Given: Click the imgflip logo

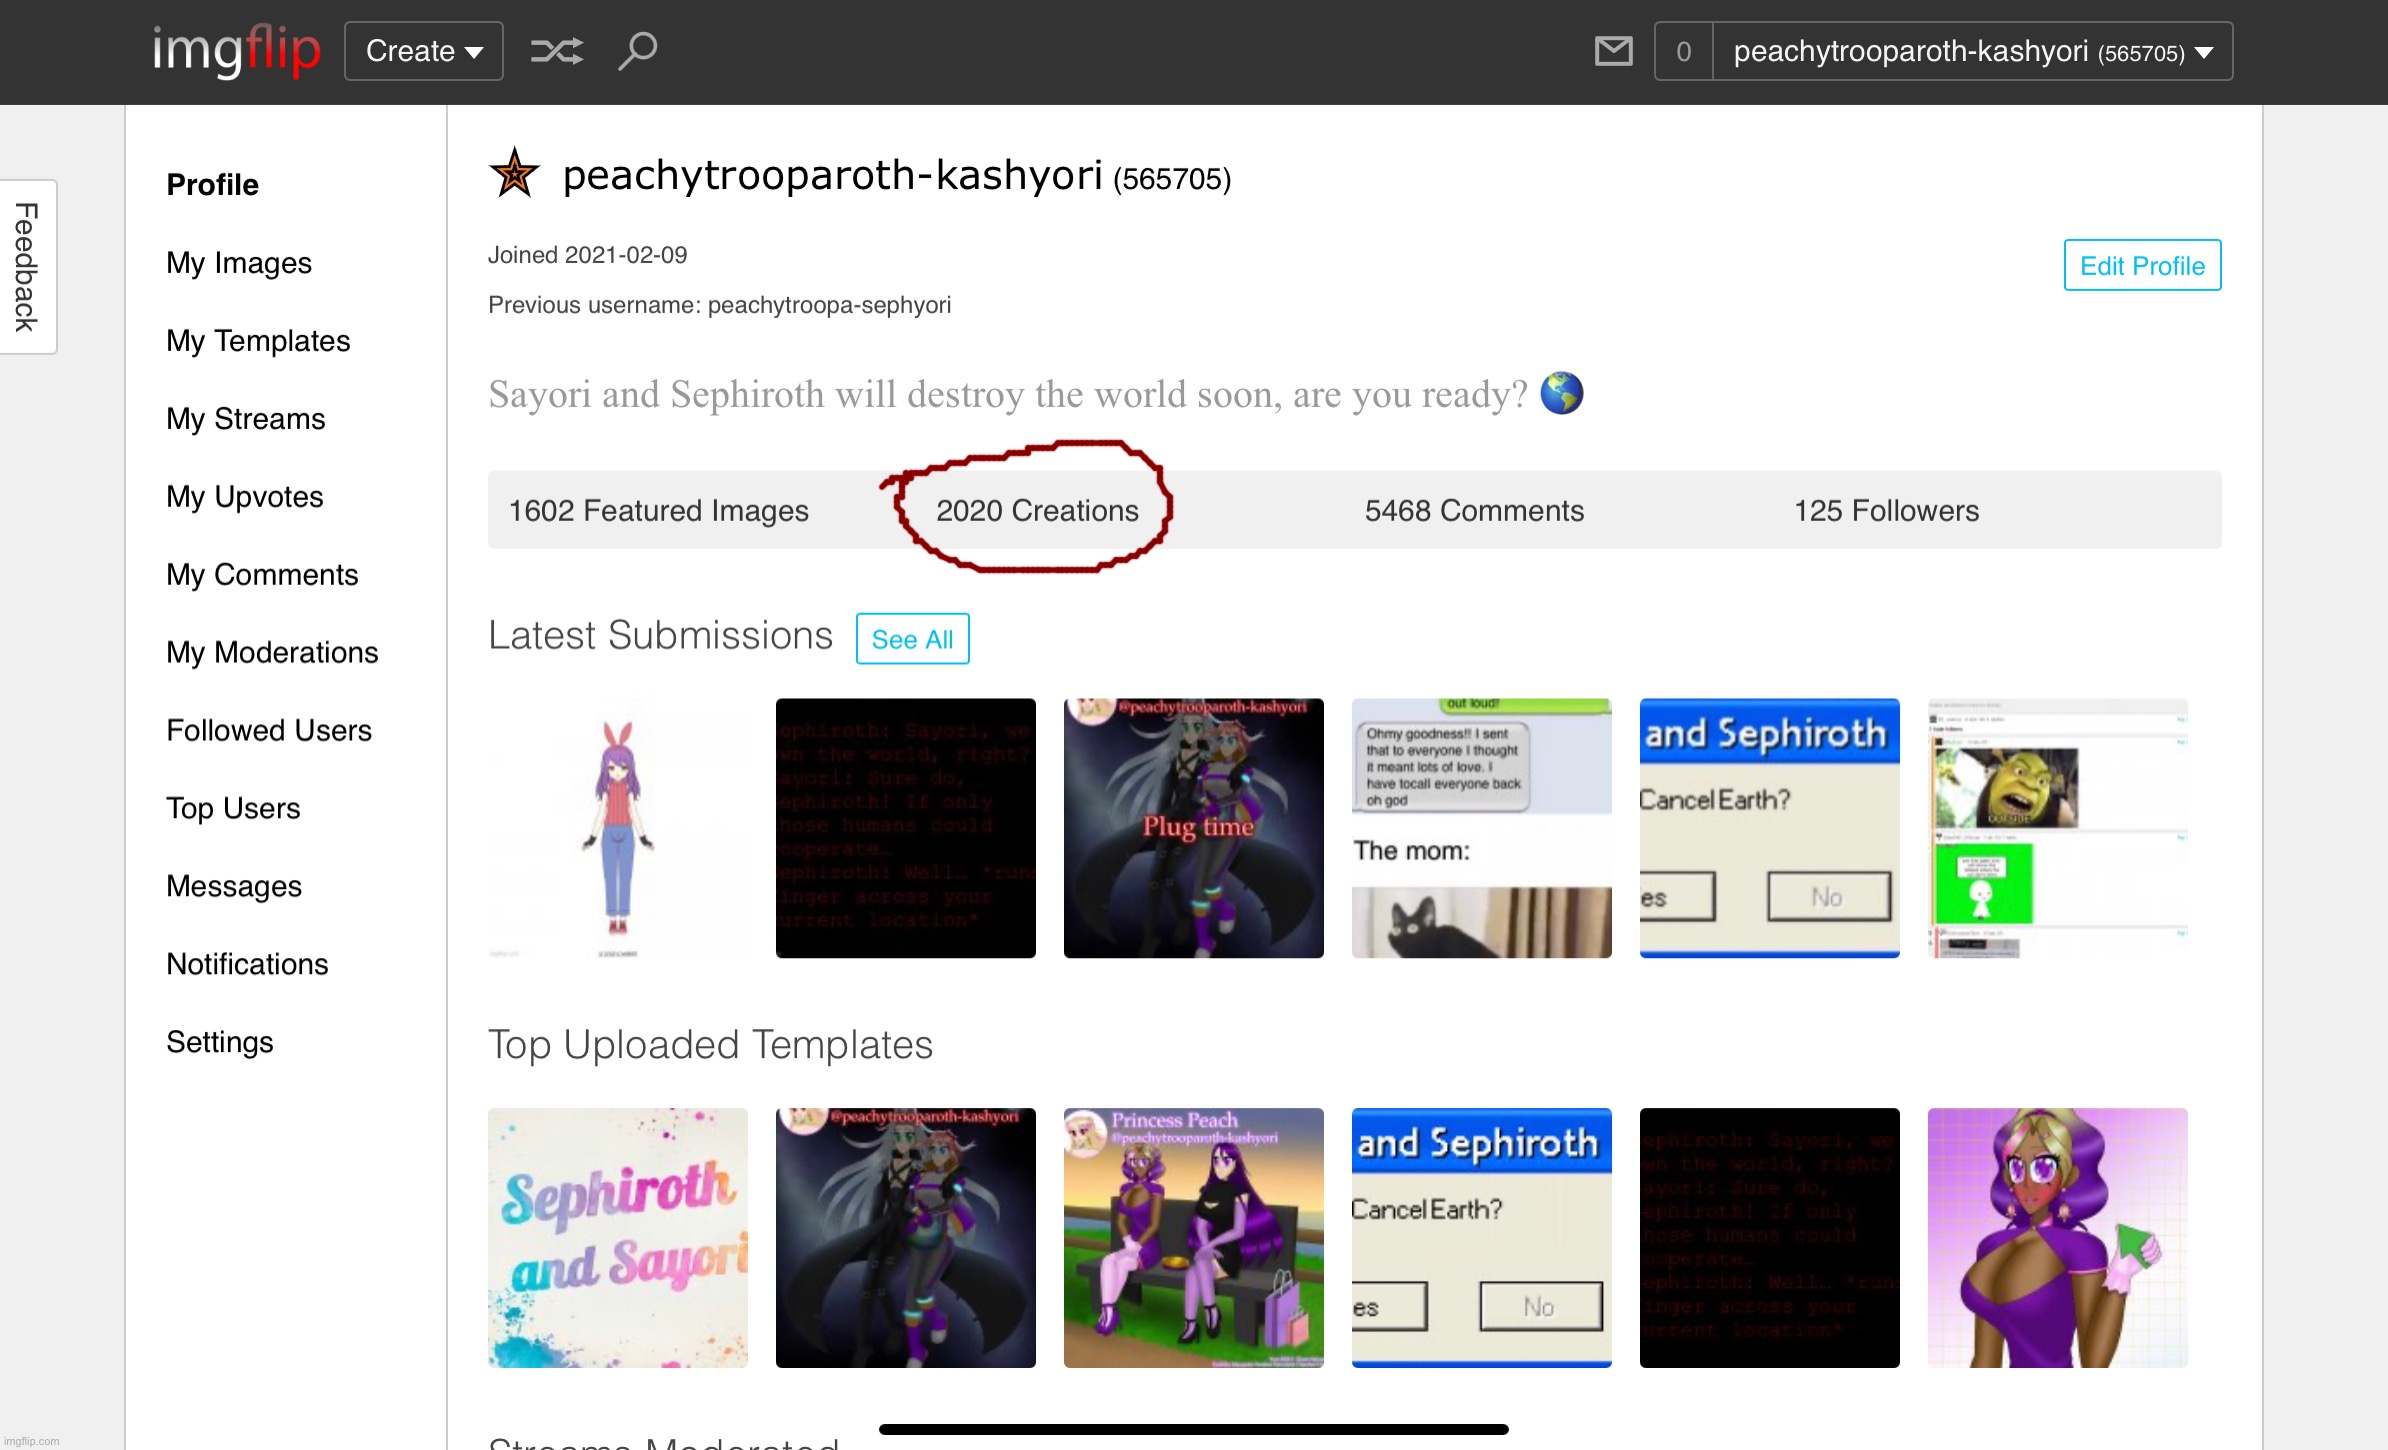Looking at the screenshot, I should (x=236, y=50).
